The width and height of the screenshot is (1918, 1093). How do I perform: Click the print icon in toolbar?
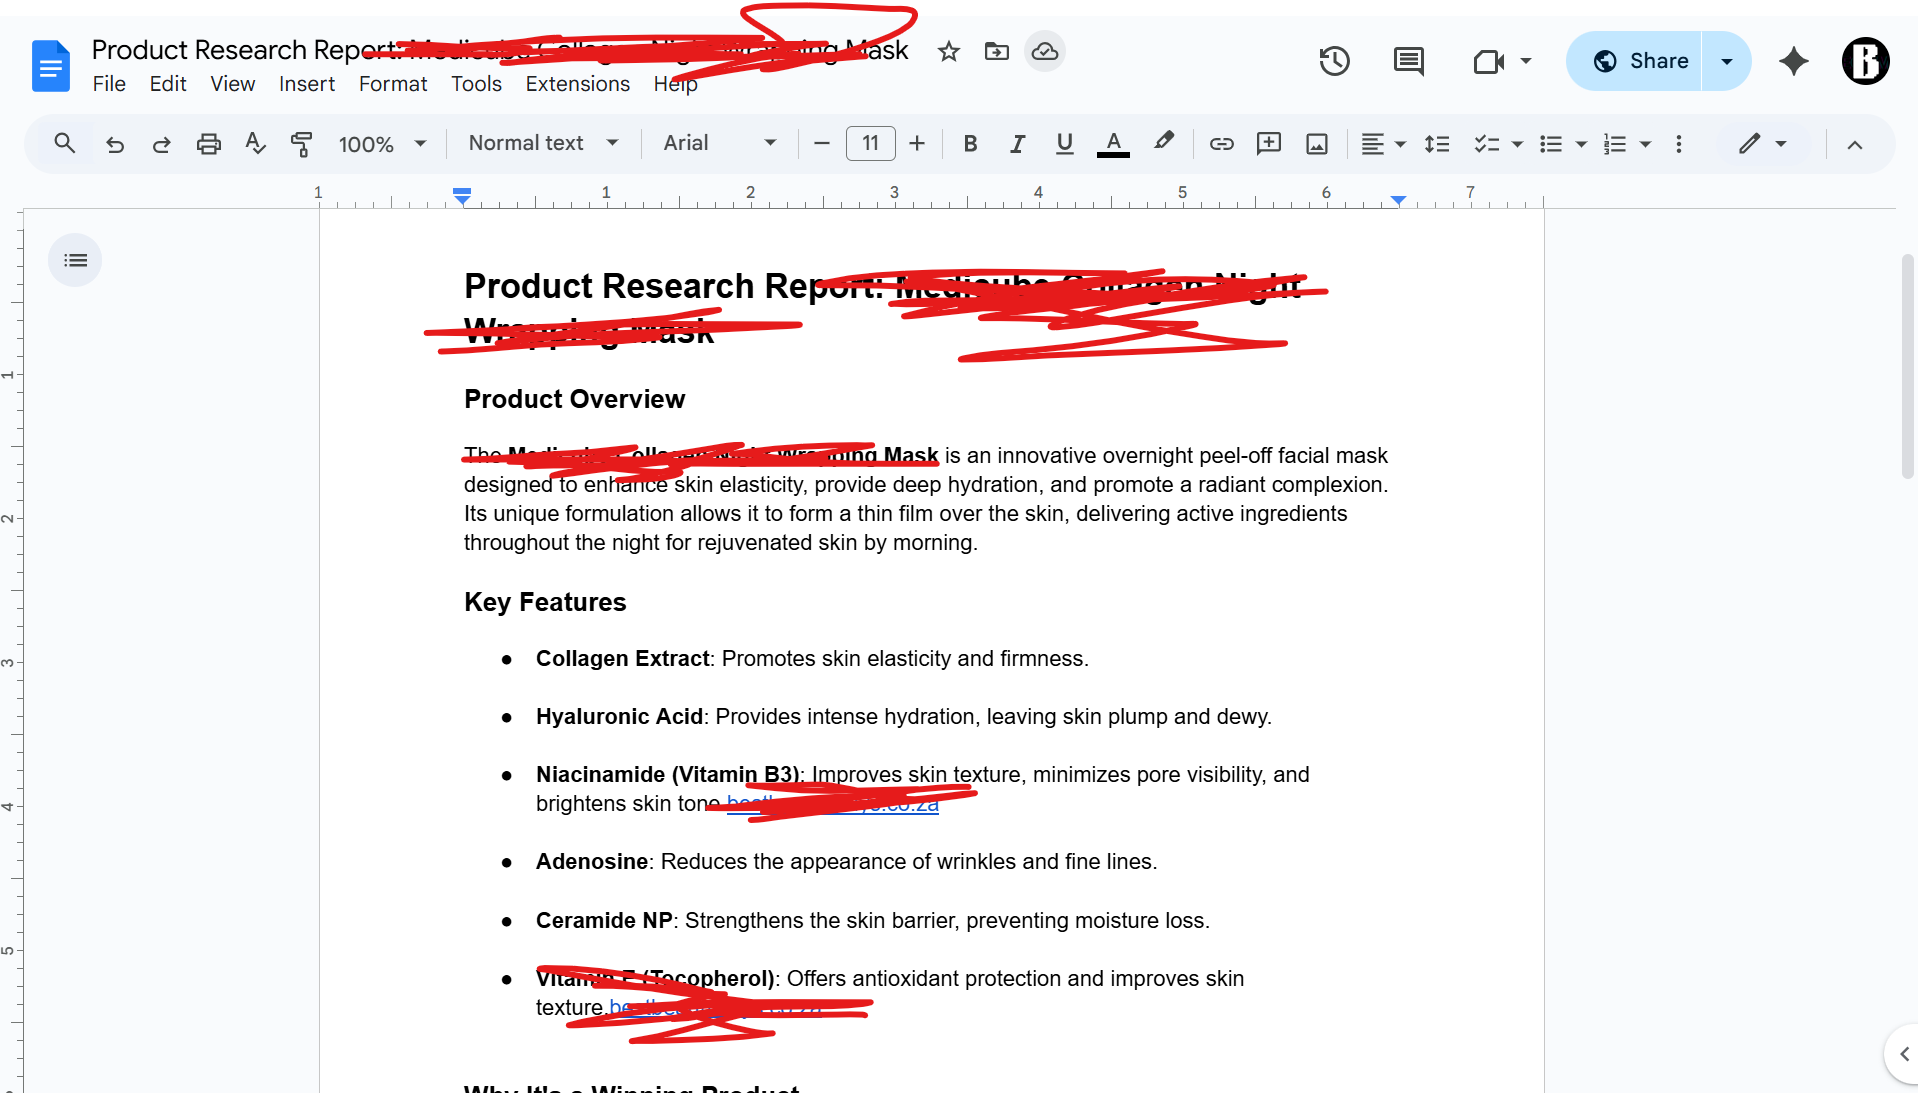208,144
